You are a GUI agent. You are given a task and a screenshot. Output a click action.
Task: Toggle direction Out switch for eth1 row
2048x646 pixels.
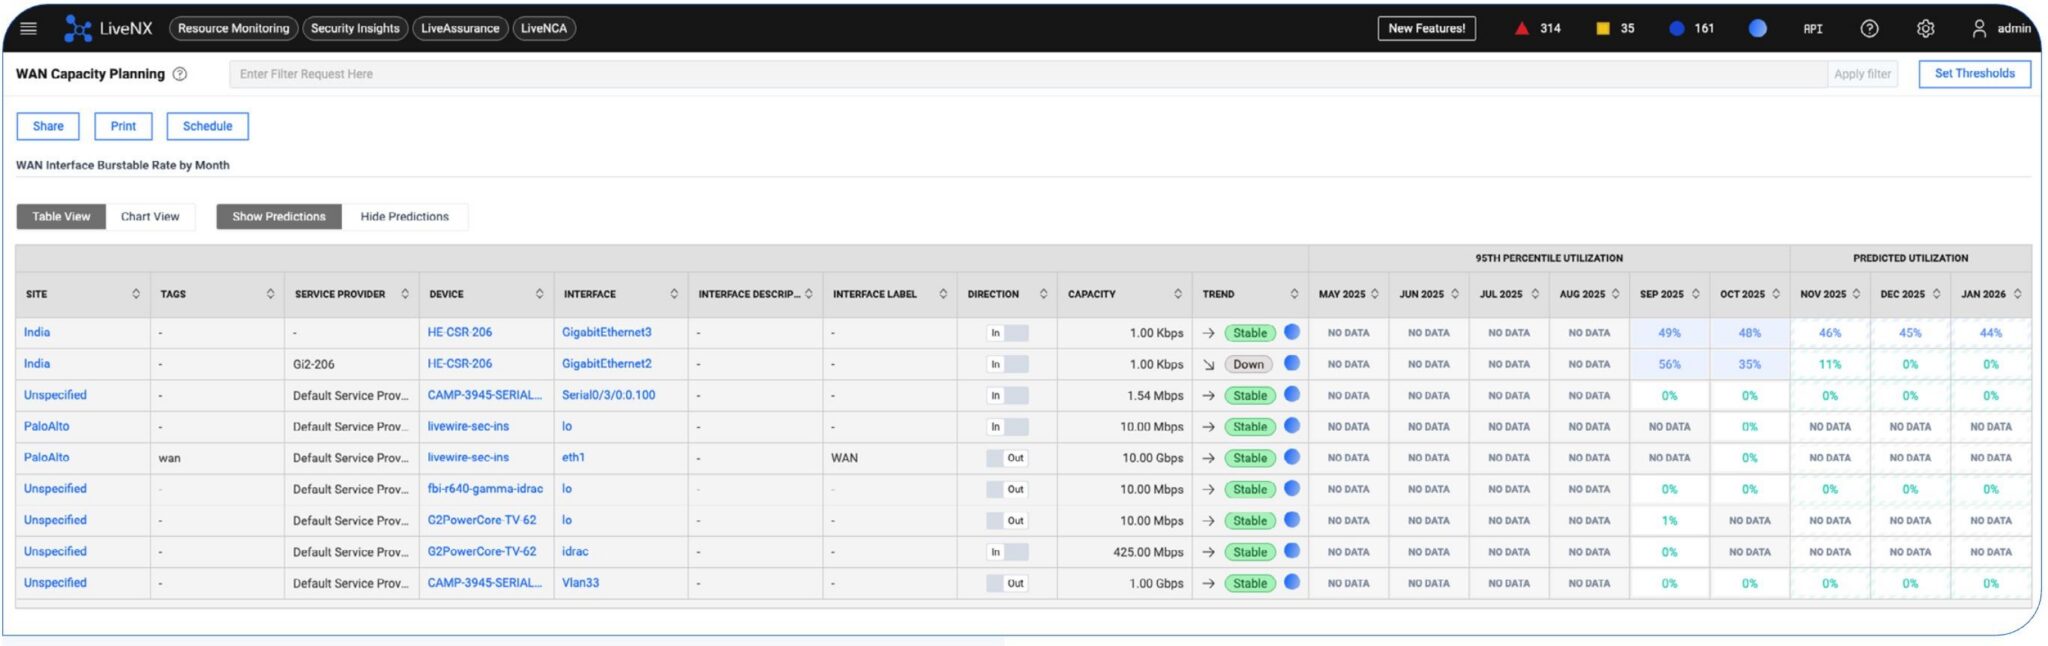tap(1007, 458)
